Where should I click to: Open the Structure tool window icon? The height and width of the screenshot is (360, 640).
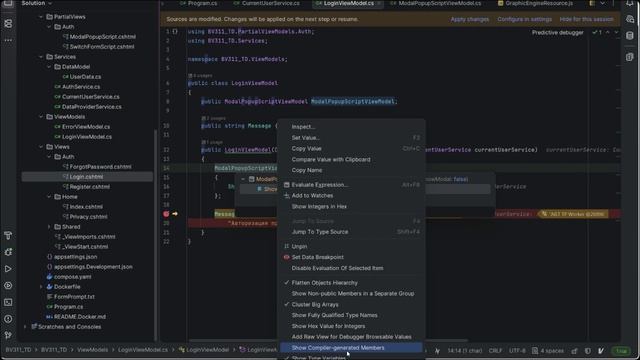tap(8, 24)
